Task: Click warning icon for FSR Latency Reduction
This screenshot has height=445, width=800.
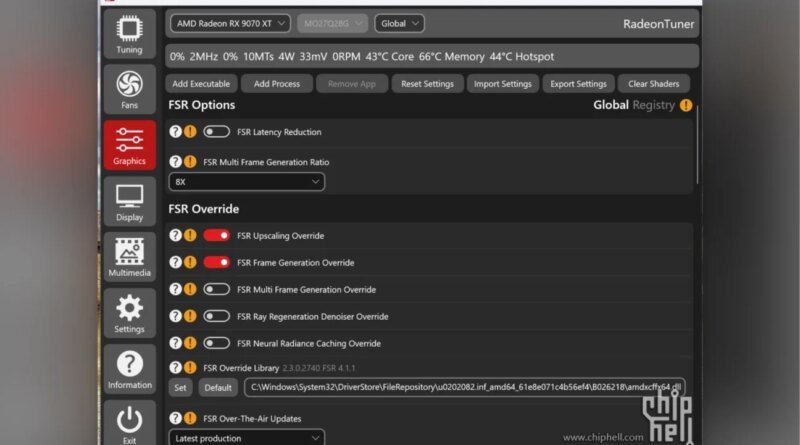Action: (x=190, y=132)
